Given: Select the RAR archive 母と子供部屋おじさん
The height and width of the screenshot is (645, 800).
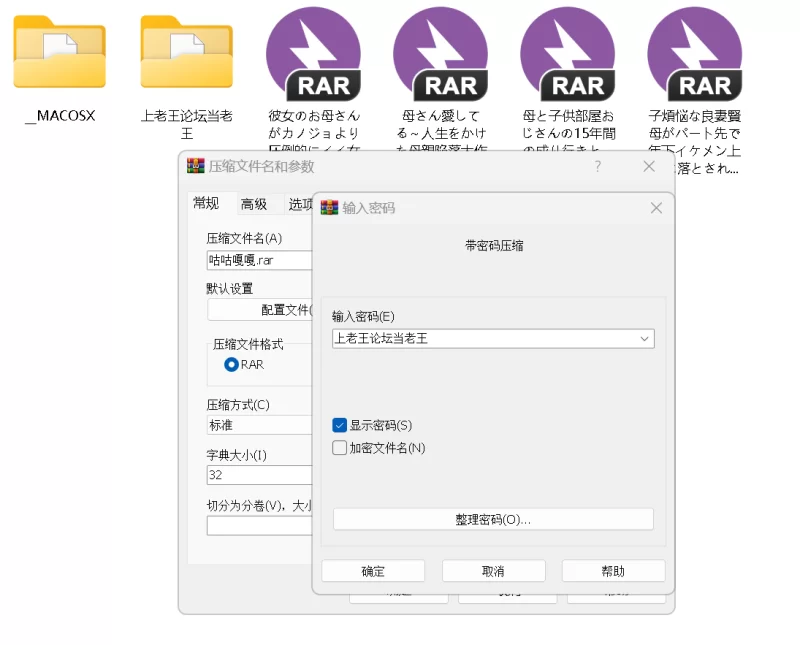Looking at the screenshot, I should pyautogui.click(x=567, y=54).
